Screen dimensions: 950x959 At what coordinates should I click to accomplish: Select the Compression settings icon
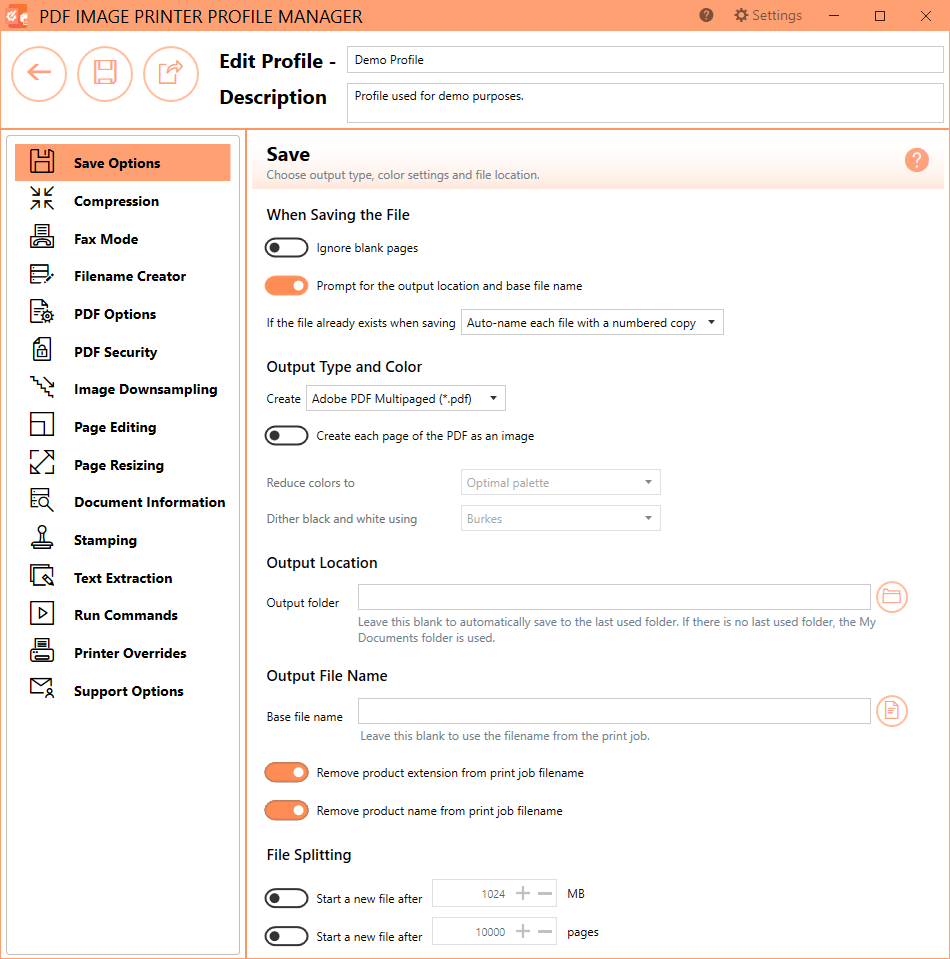41,200
